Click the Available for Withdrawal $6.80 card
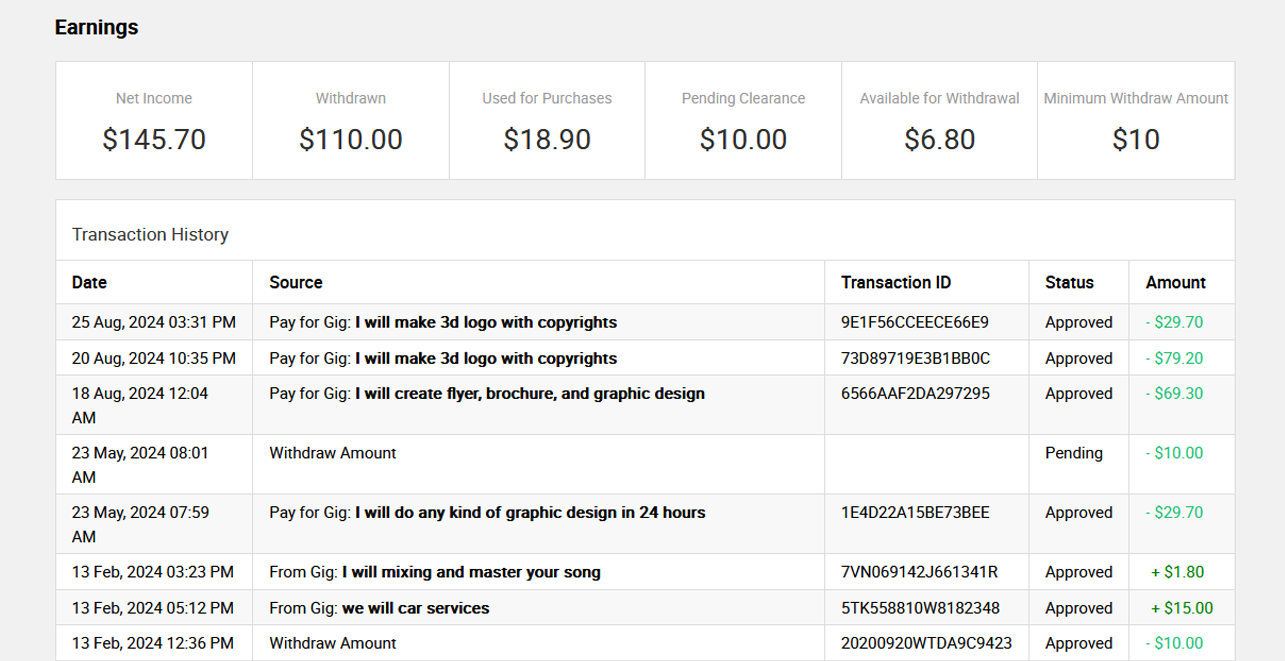1285x661 pixels. 940,121
